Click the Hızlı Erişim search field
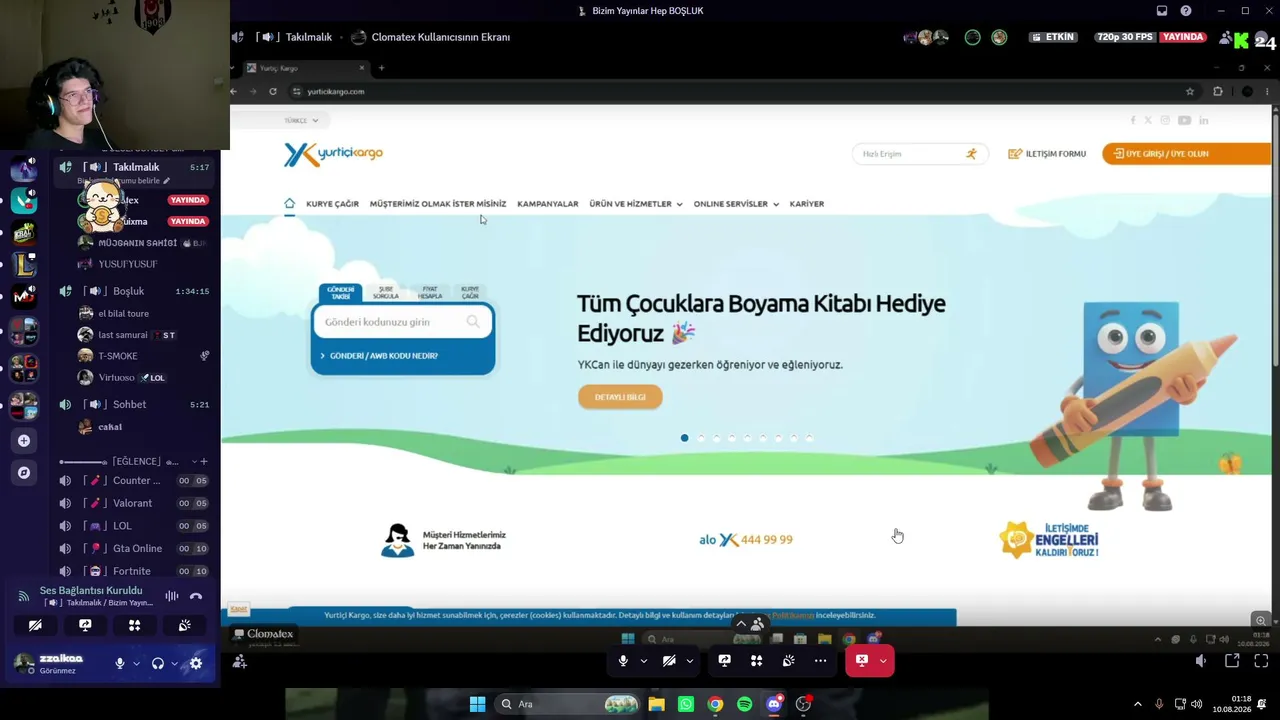 (x=919, y=154)
